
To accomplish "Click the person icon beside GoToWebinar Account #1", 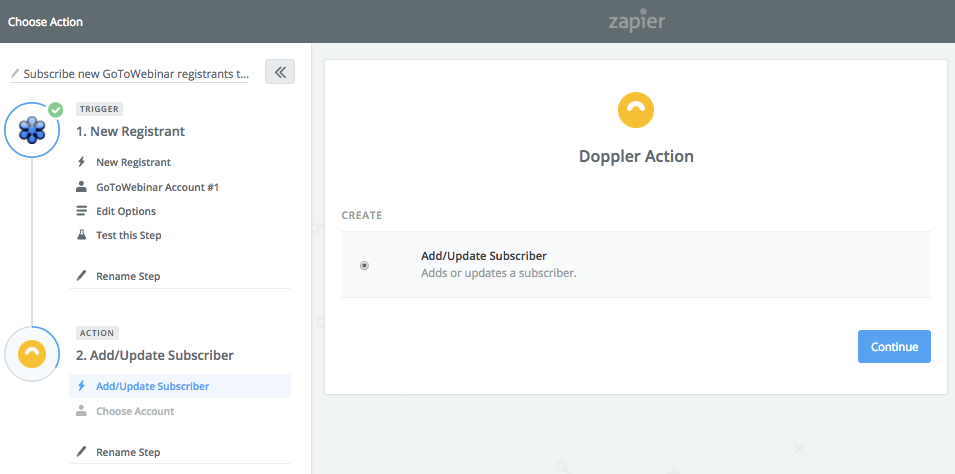I will click(x=81, y=186).
